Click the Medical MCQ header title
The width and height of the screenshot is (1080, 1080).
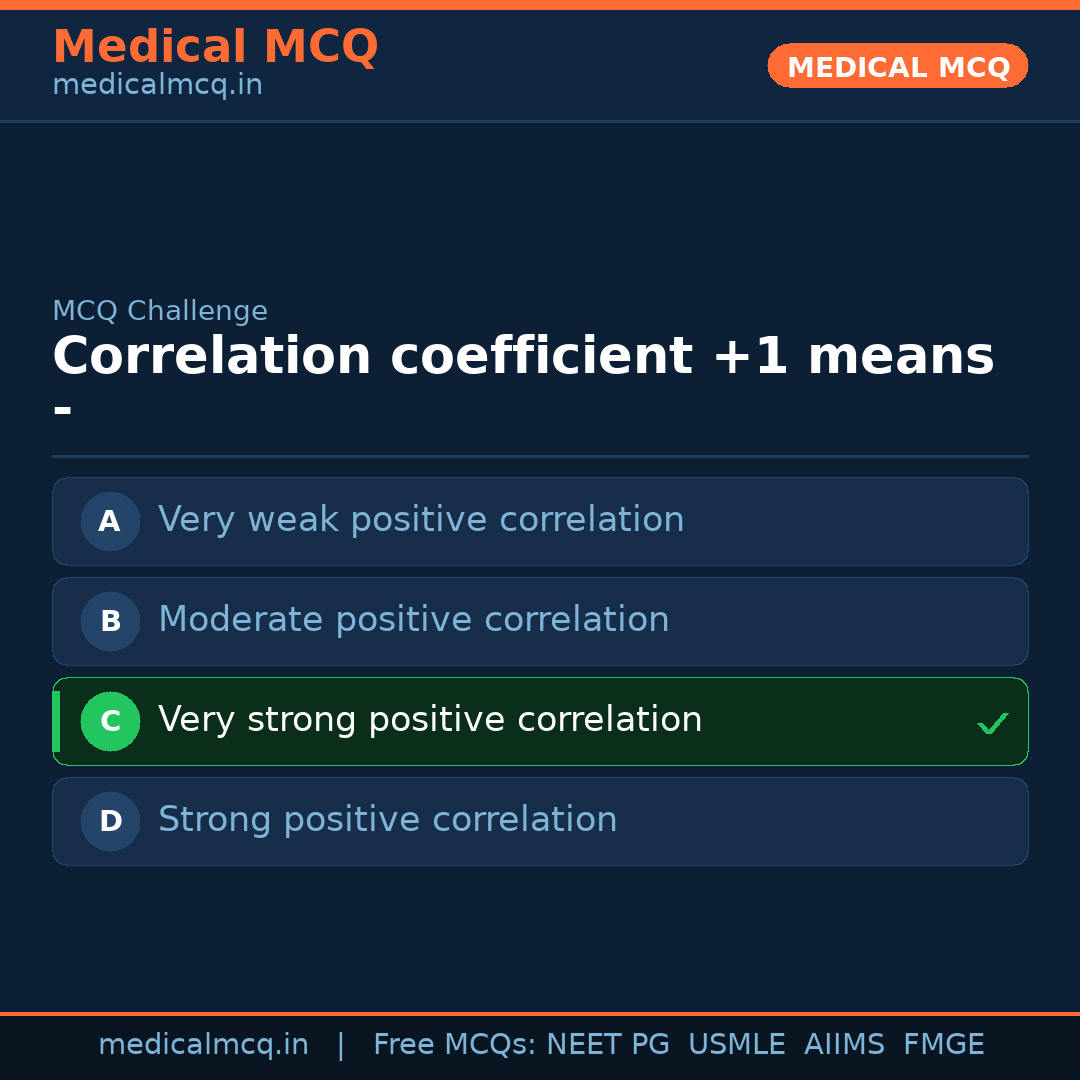click(215, 47)
